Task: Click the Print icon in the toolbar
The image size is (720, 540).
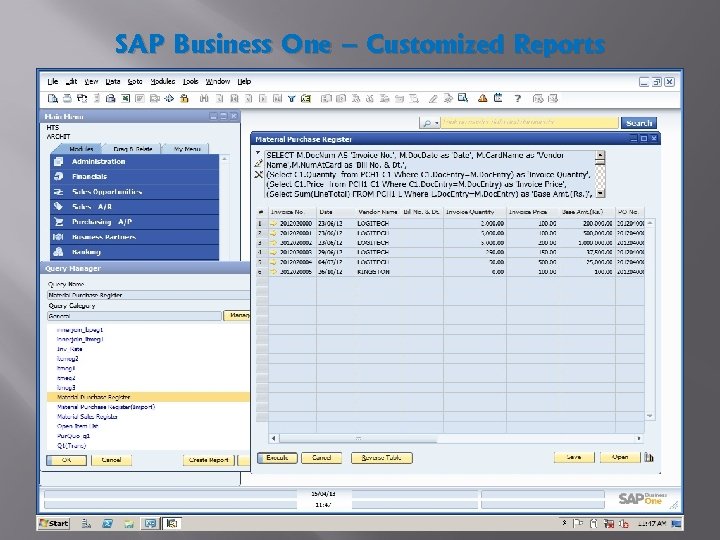Action: [67, 98]
